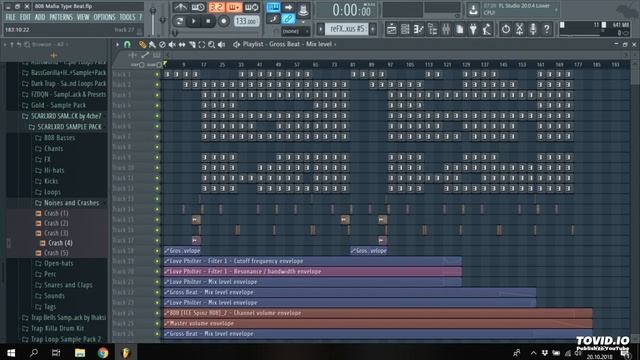Screen dimensions: 640x360
Task: Toggle typing keyboard to piano icon
Action: tap(273, 7)
